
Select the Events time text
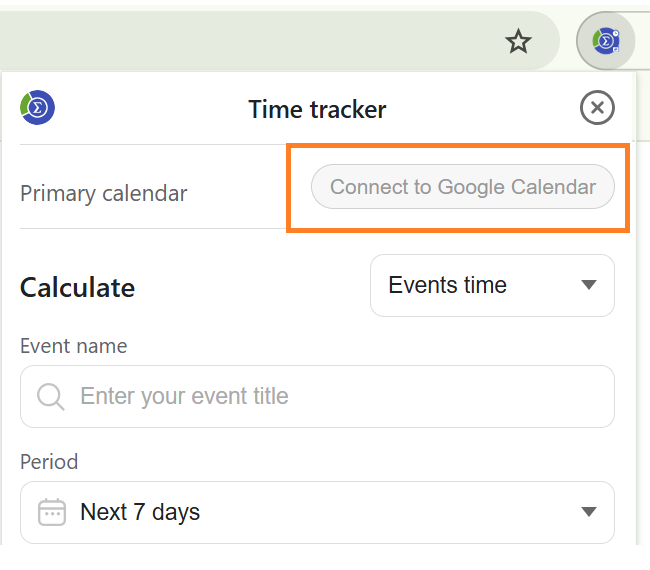pyautogui.click(x=448, y=285)
